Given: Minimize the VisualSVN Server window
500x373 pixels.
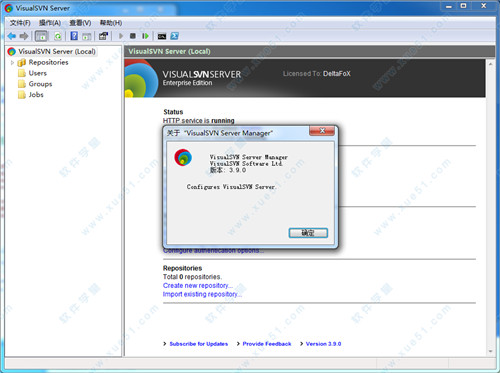Looking at the screenshot, I should pyautogui.click(x=449, y=6).
